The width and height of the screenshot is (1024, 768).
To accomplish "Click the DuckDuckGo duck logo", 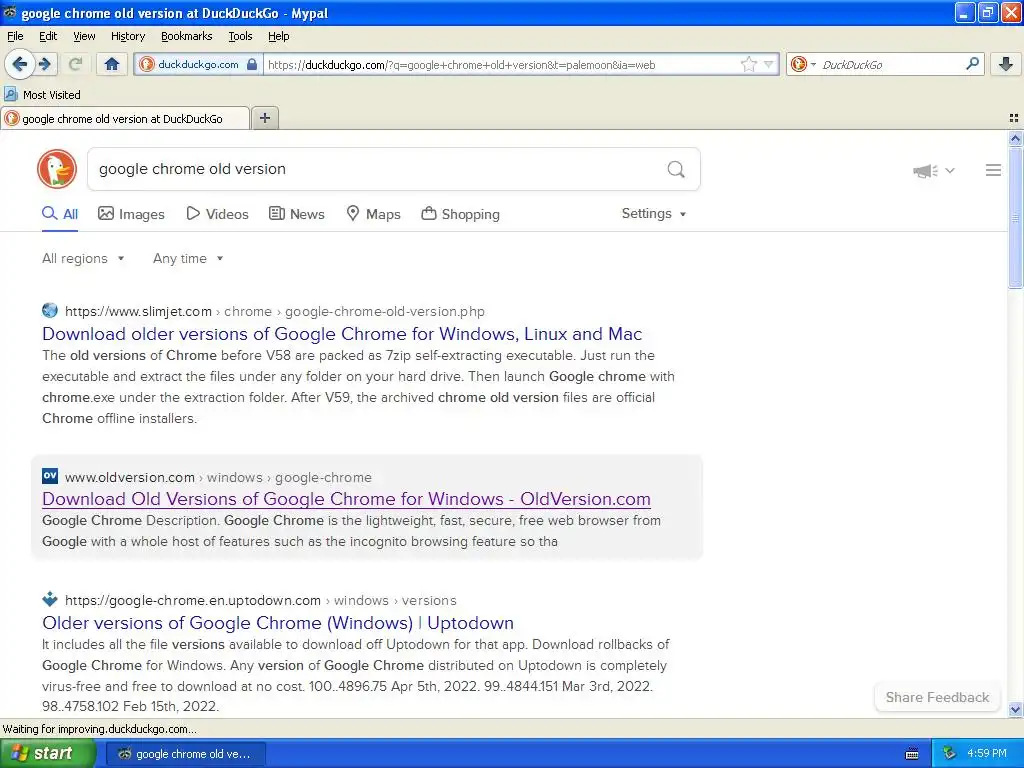I will click(57, 169).
